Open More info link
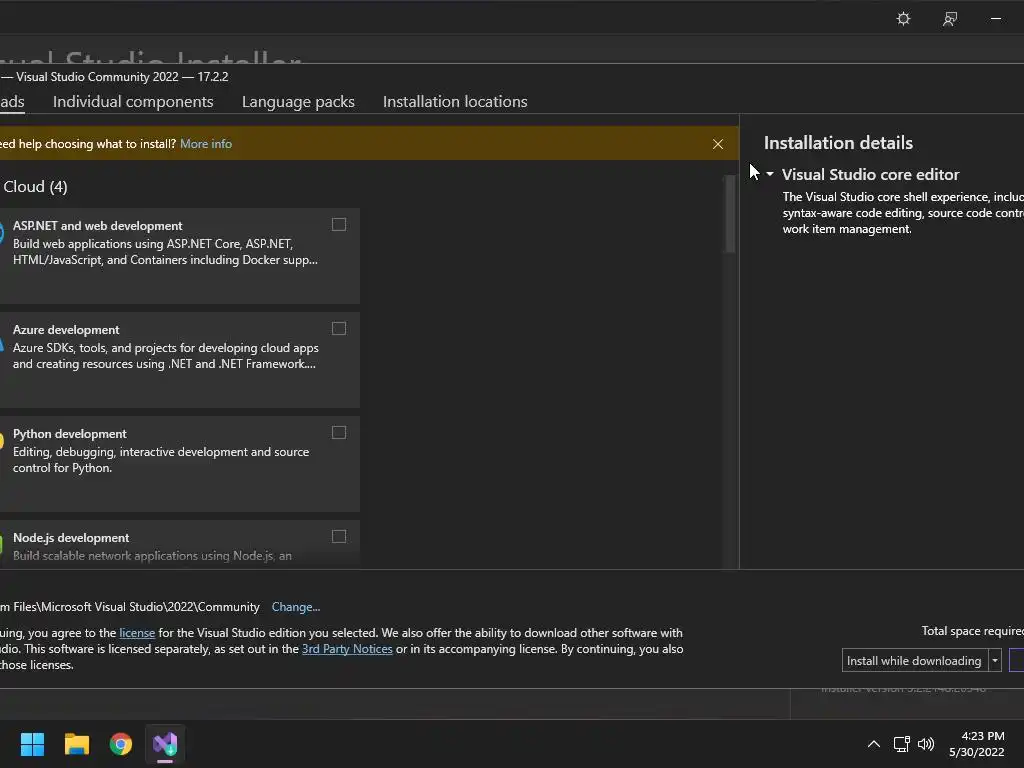 click(x=206, y=144)
